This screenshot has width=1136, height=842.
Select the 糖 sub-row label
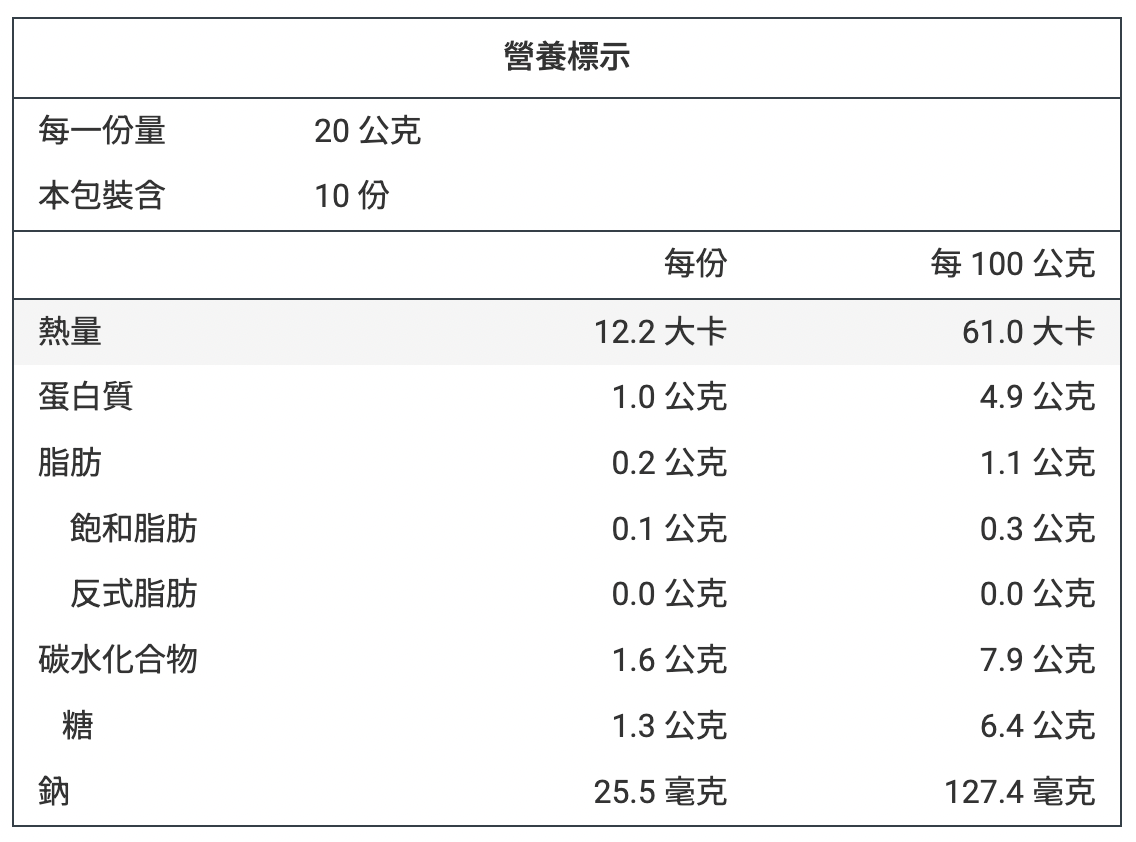point(77,726)
